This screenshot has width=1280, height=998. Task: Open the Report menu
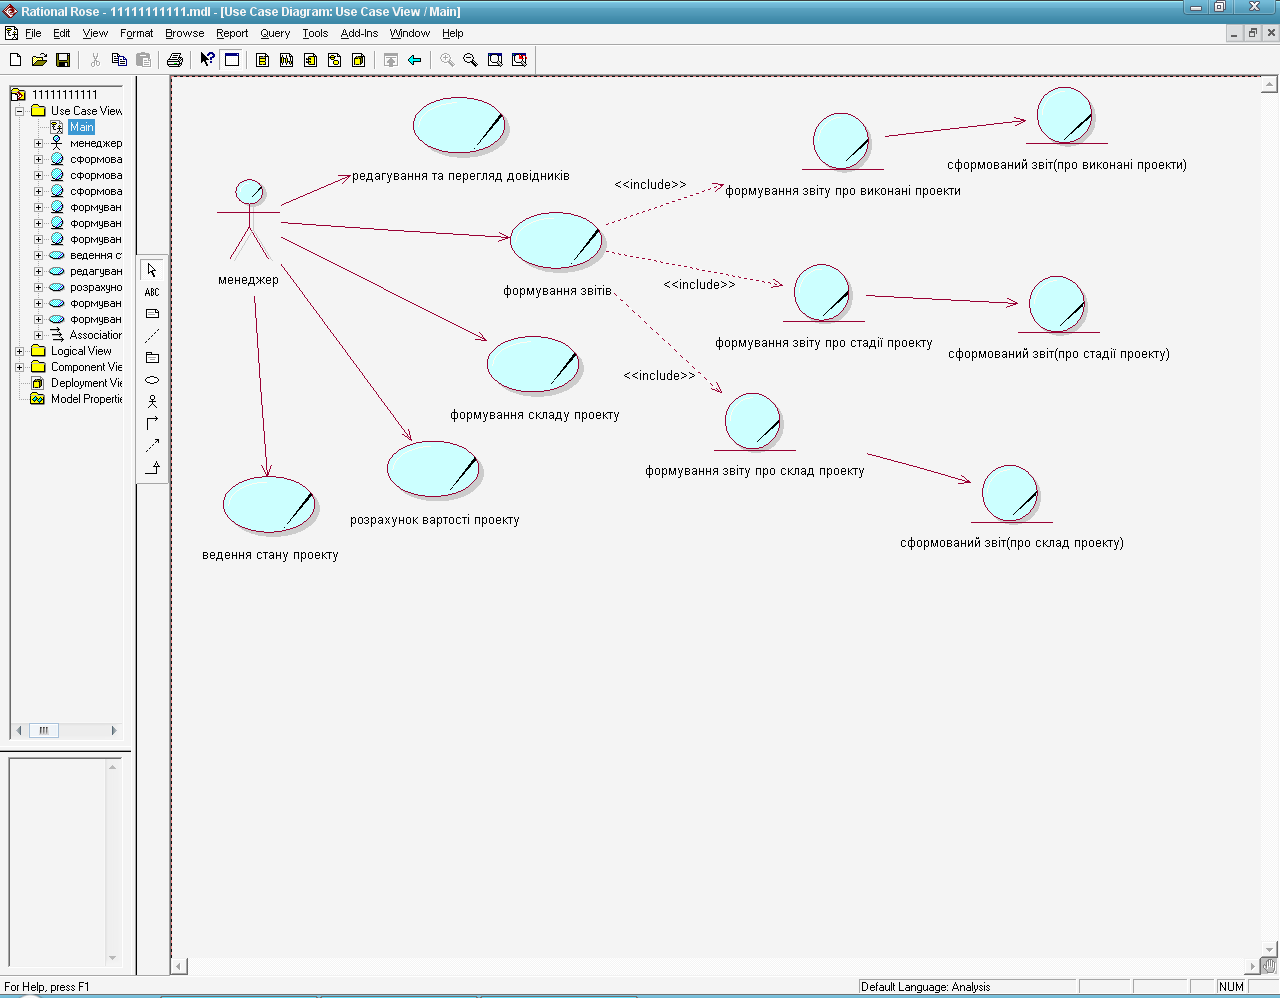click(x=232, y=33)
